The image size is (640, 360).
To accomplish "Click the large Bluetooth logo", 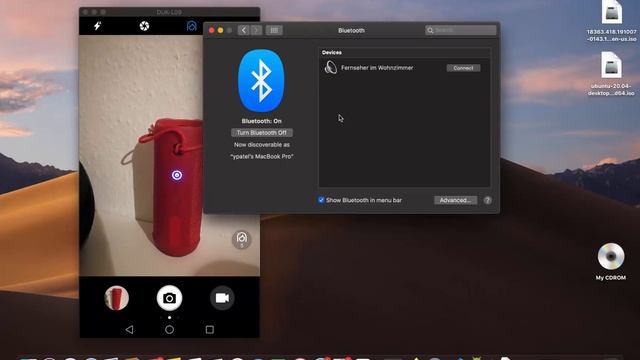I will (261, 81).
